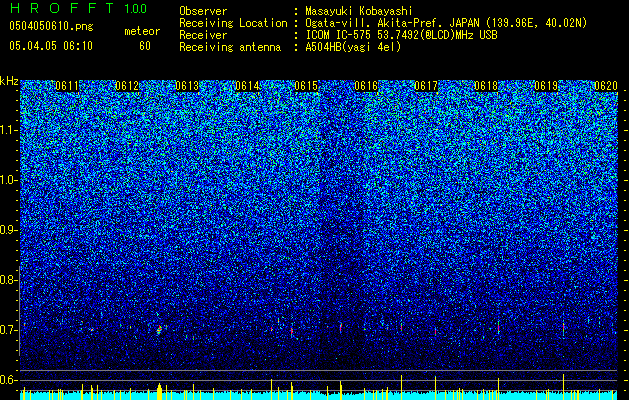629x400 pixels.
Task: Click the meteor count value 60
Action: [x=145, y=46]
